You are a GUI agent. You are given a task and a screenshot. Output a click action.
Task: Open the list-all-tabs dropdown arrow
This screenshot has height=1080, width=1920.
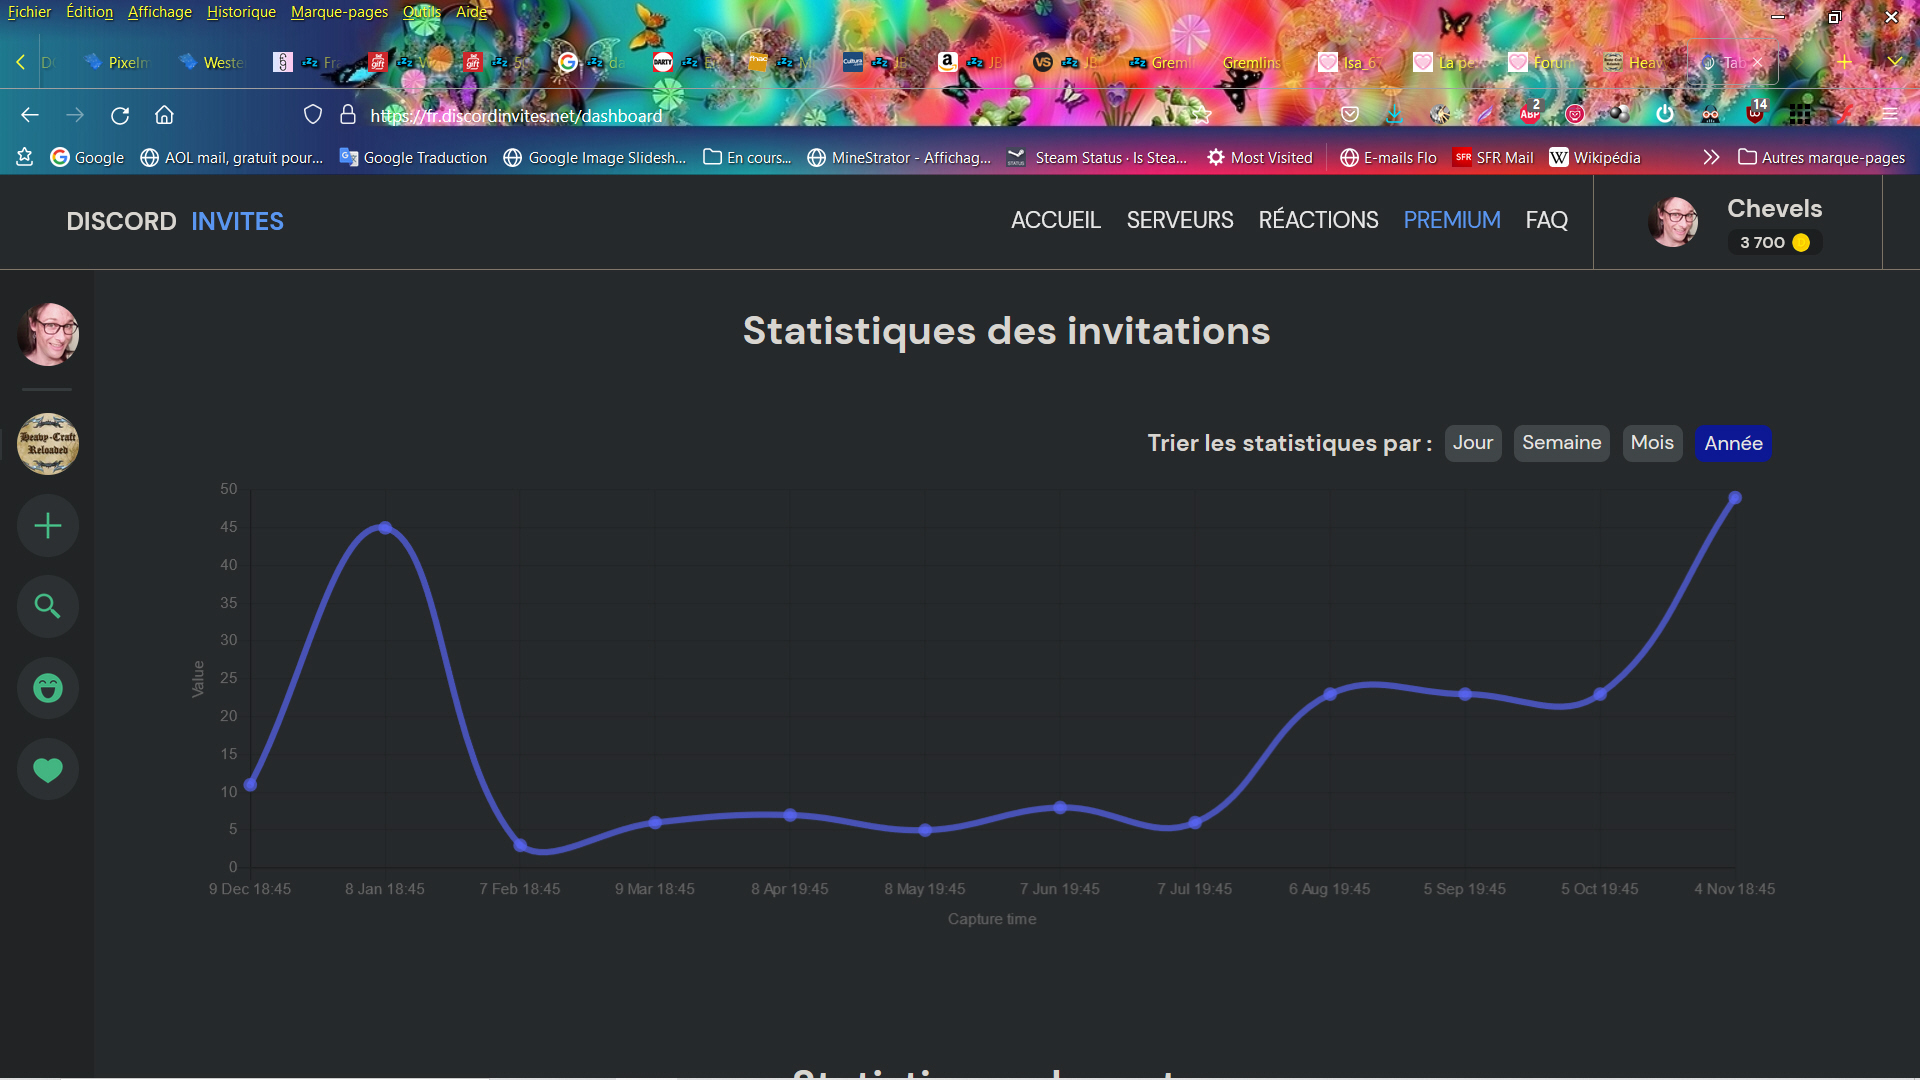coord(1893,62)
